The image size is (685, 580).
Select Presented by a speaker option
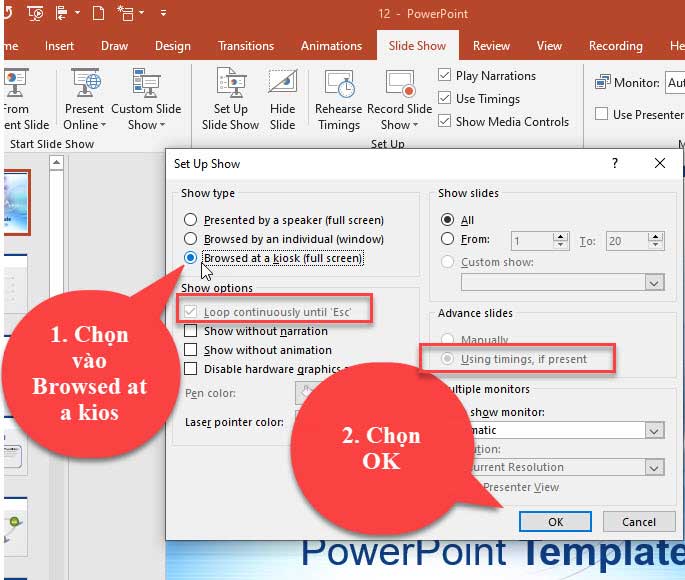[x=190, y=219]
